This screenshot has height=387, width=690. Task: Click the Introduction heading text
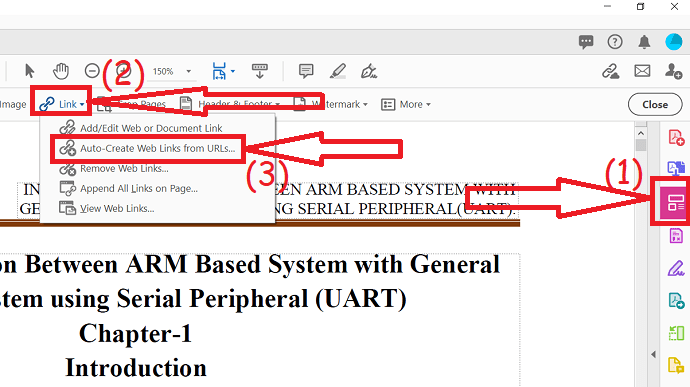coord(136,368)
